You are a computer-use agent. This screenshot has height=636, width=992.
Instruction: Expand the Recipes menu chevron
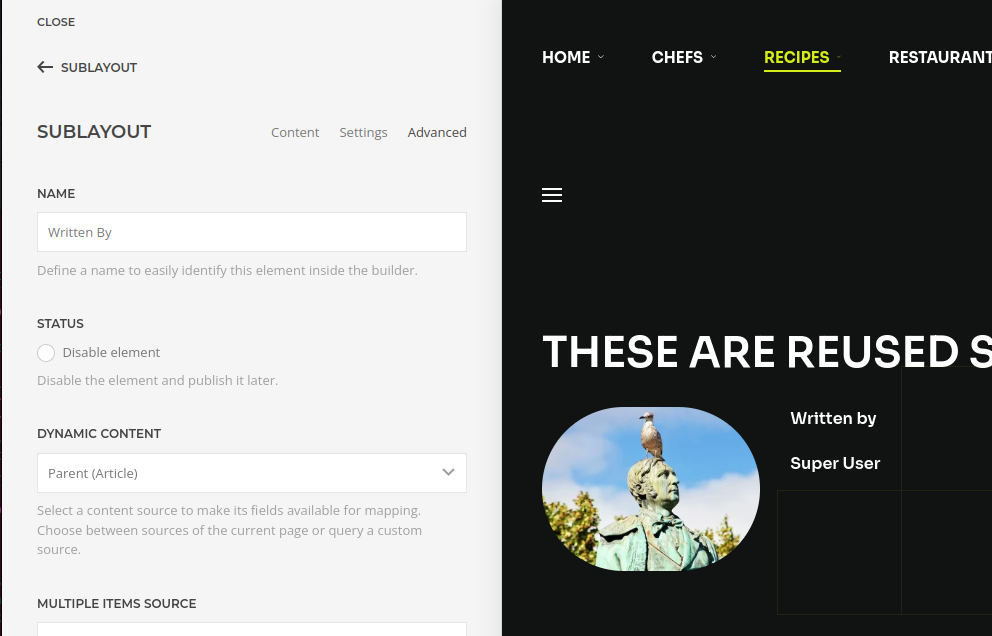839,57
